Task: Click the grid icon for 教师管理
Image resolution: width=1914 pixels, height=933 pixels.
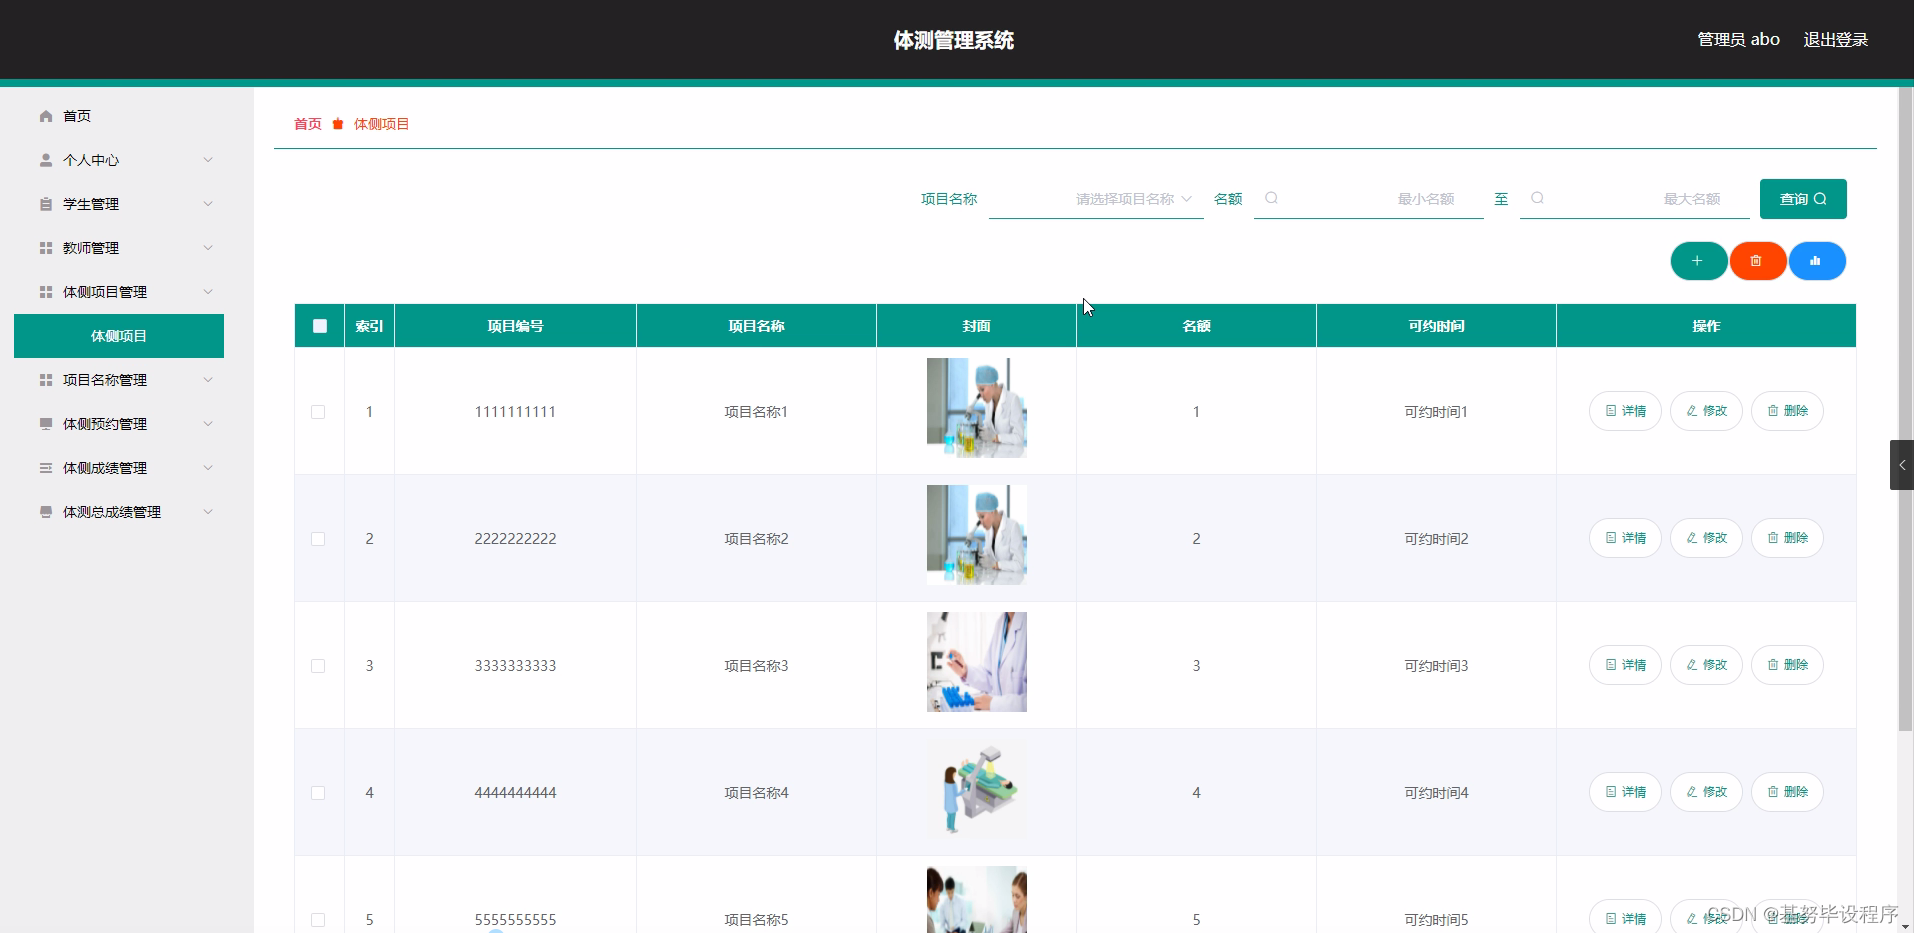Action: [x=46, y=248]
